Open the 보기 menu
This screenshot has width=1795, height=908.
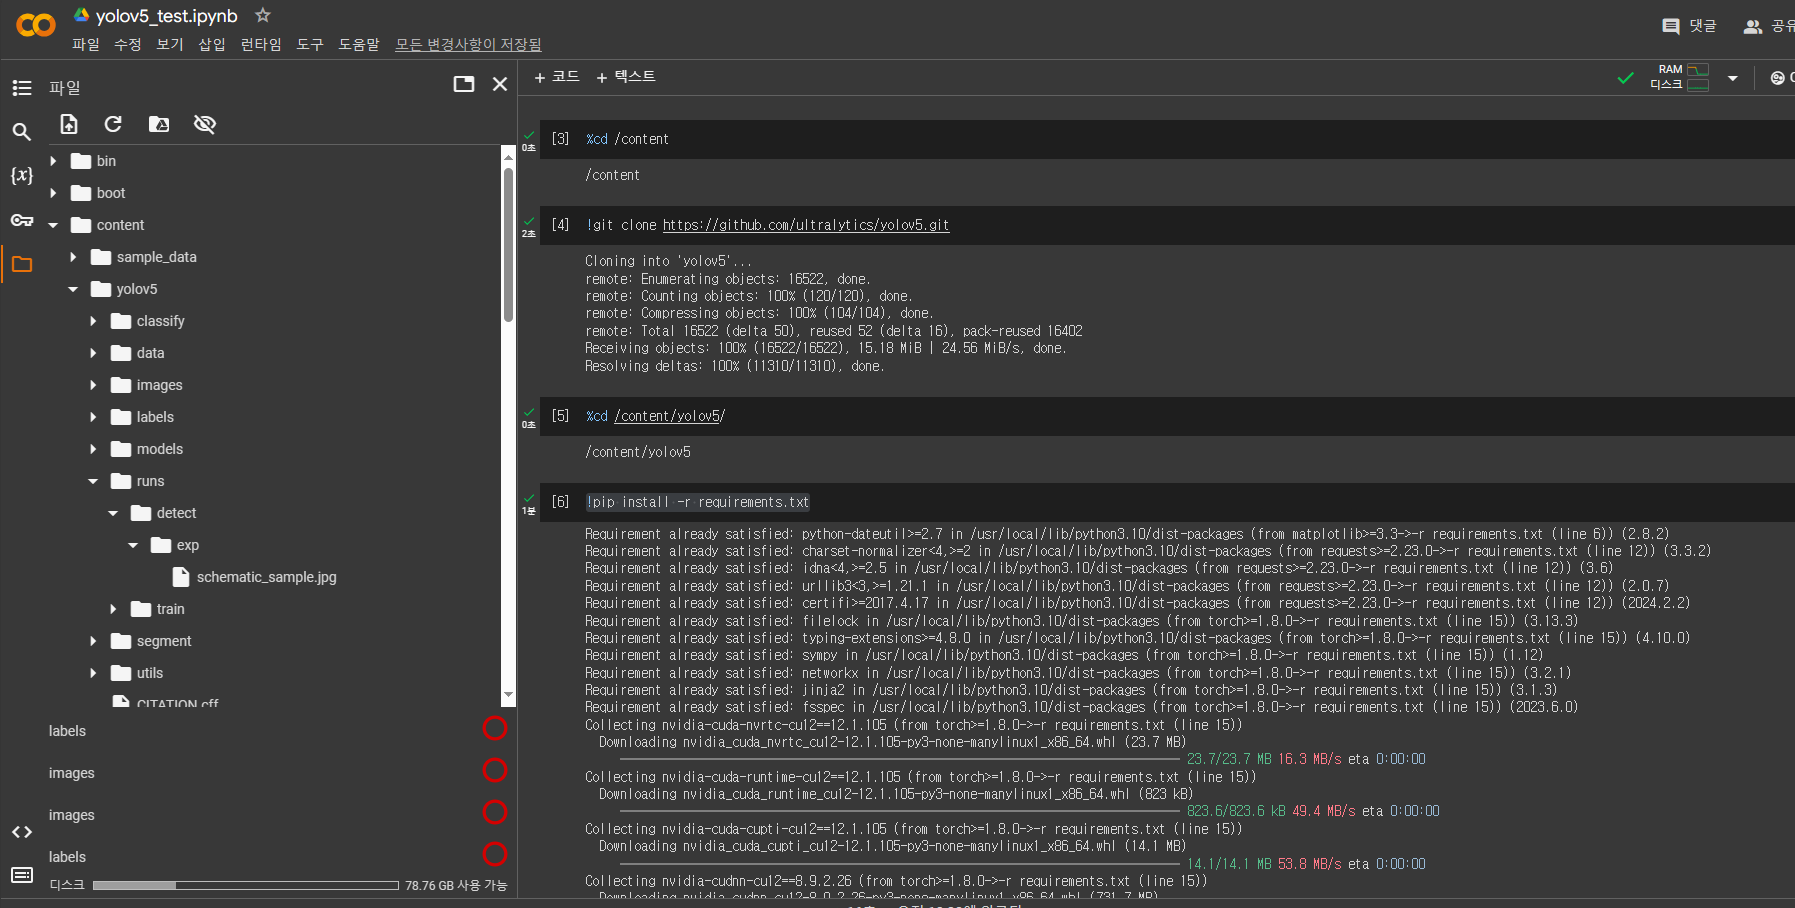pyautogui.click(x=170, y=44)
